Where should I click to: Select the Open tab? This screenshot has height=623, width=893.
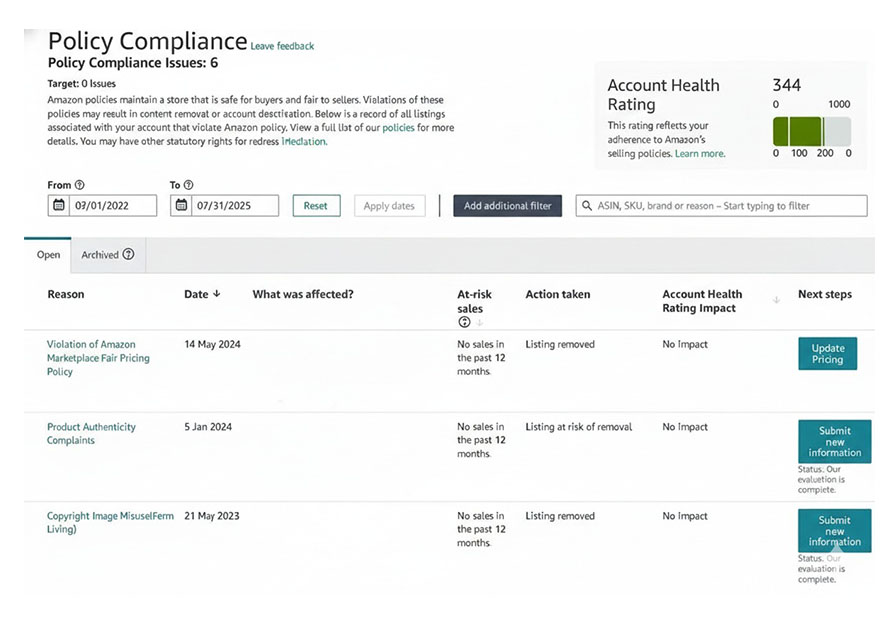click(x=48, y=255)
